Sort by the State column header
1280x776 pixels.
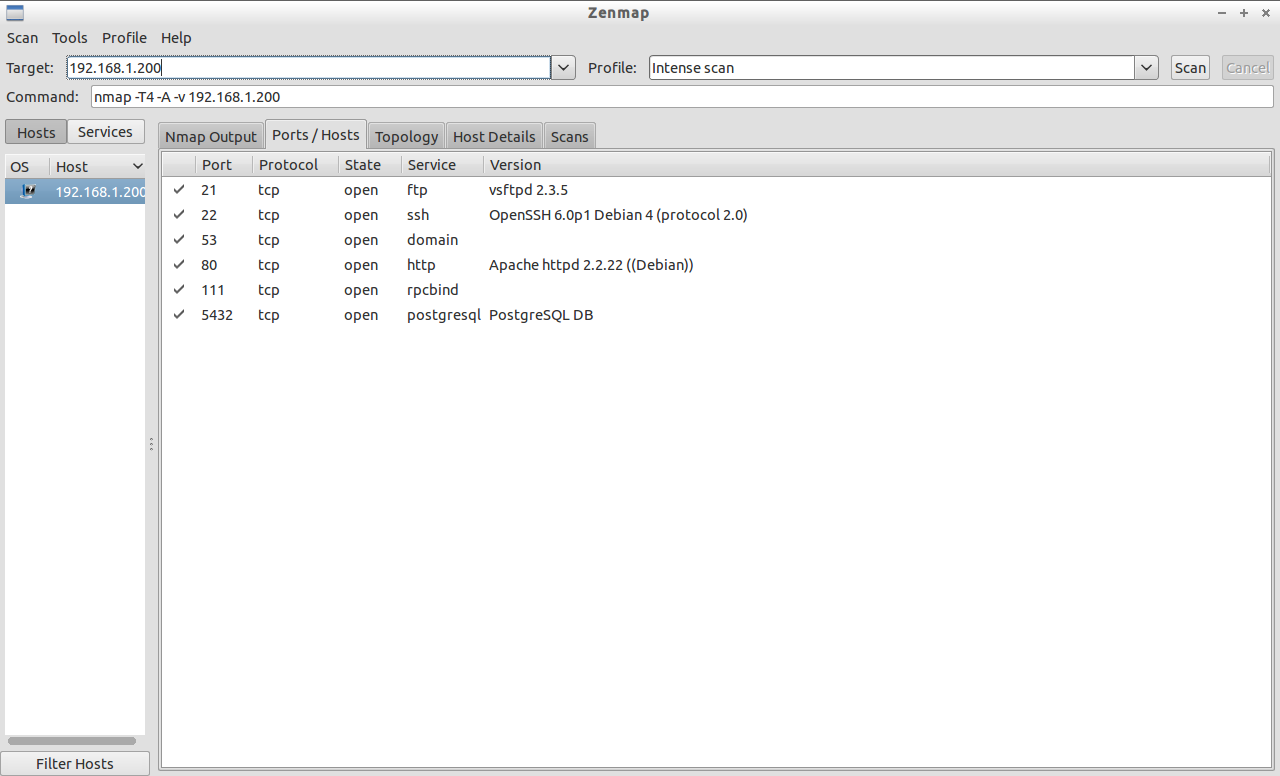(370, 165)
